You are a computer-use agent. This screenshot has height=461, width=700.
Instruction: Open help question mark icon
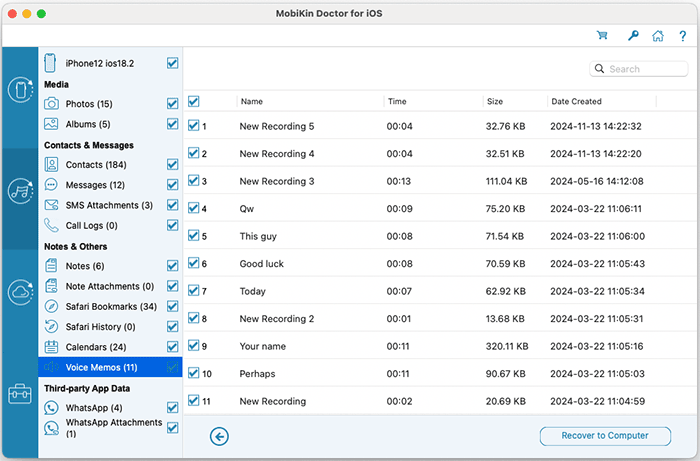(683, 36)
